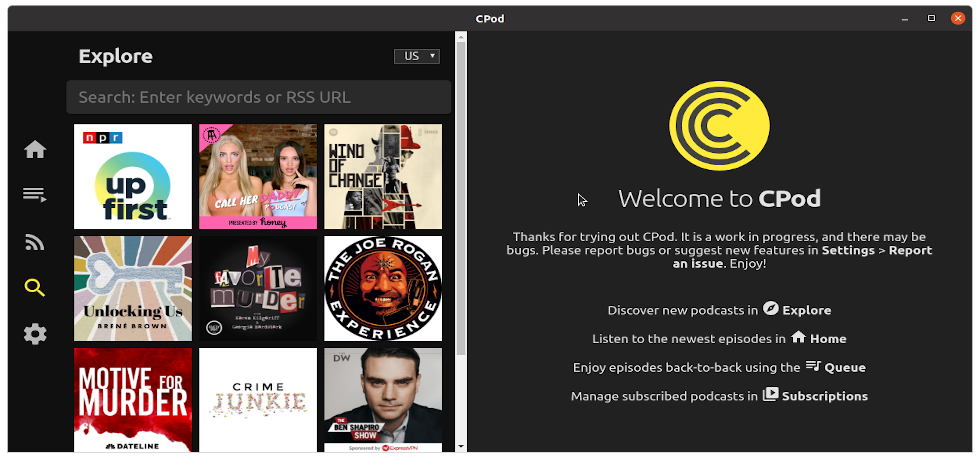Viewport: 980px width, 459px height.
Task: Open the Queue playlist sidebar icon
Action: coord(35,195)
